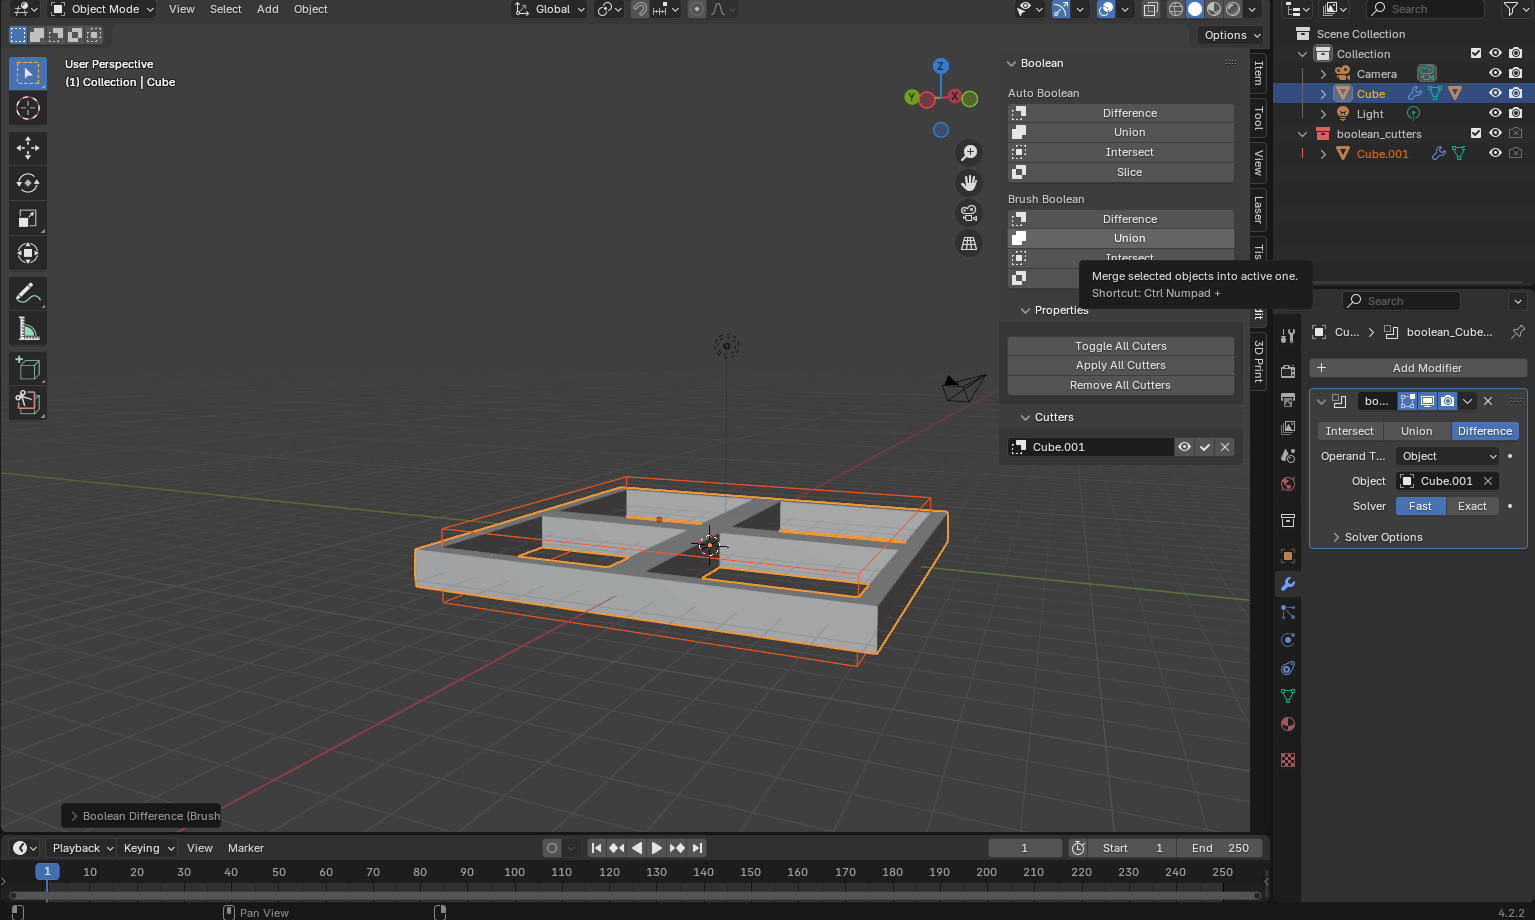Click Toggle All Cuters button
The image size is (1535, 920).
[1121, 346]
